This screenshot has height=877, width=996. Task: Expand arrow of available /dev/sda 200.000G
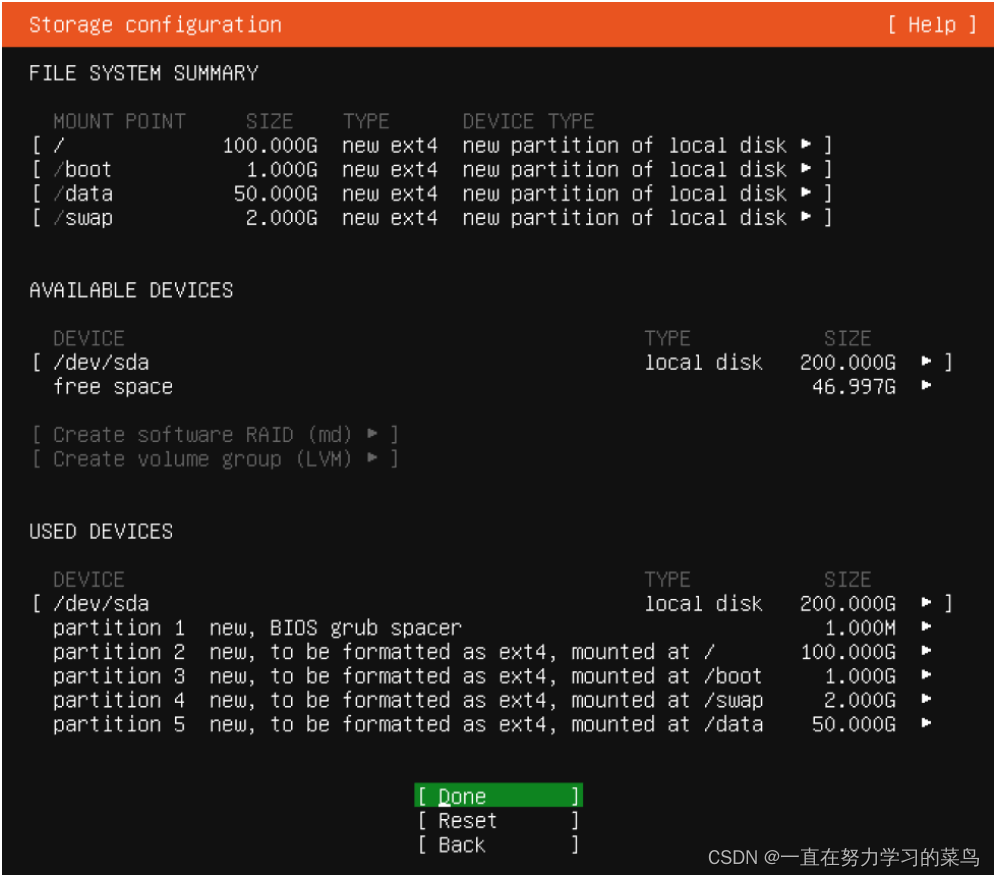click(x=926, y=361)
